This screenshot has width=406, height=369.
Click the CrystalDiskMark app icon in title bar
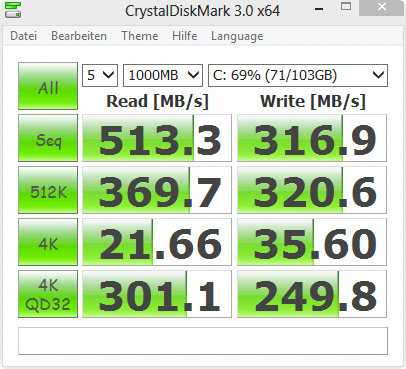[13, 9]
